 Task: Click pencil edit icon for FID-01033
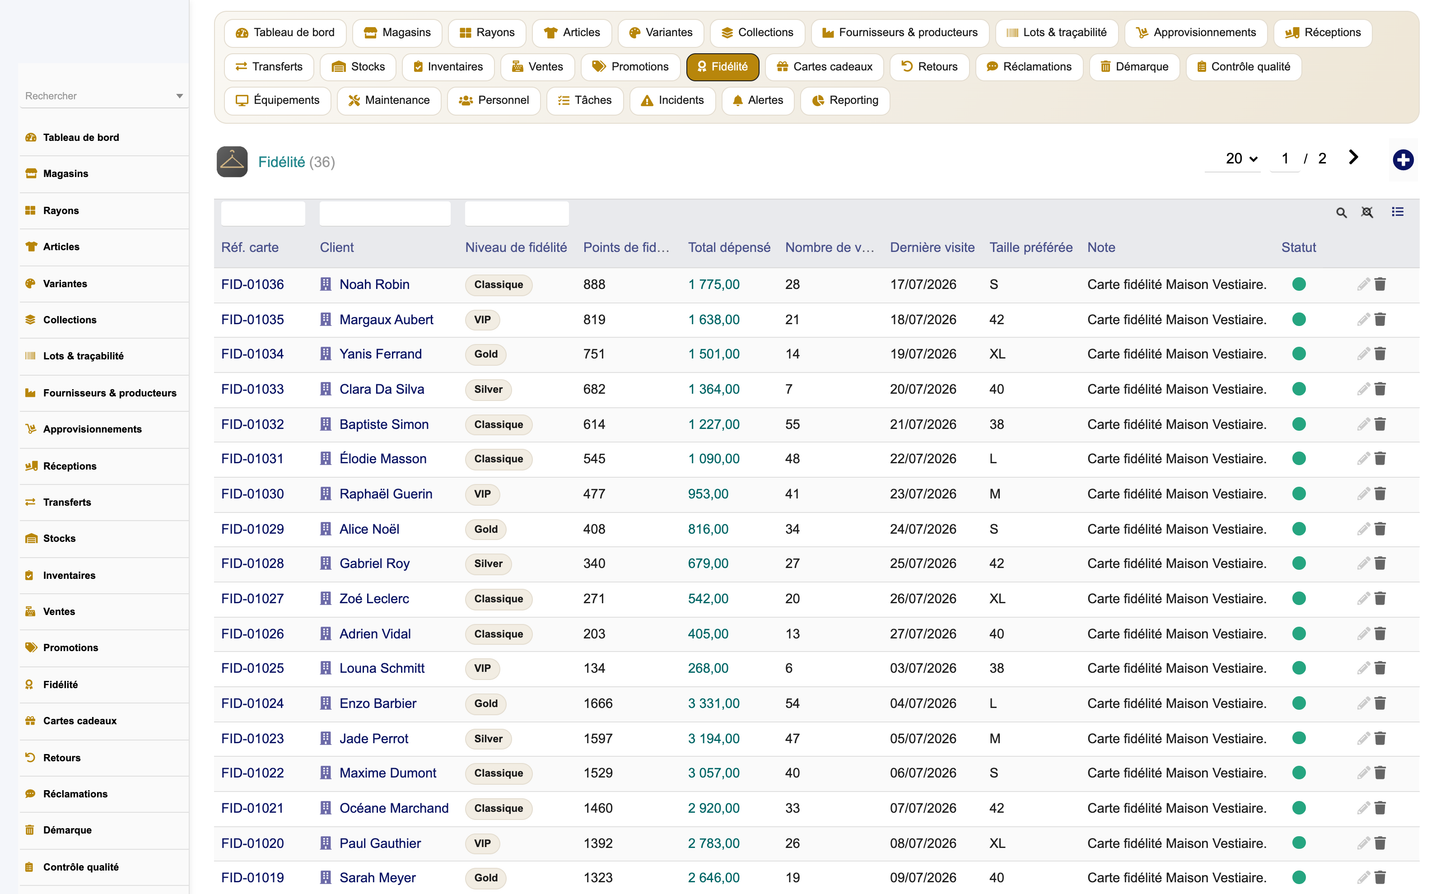click(1363, 389)
